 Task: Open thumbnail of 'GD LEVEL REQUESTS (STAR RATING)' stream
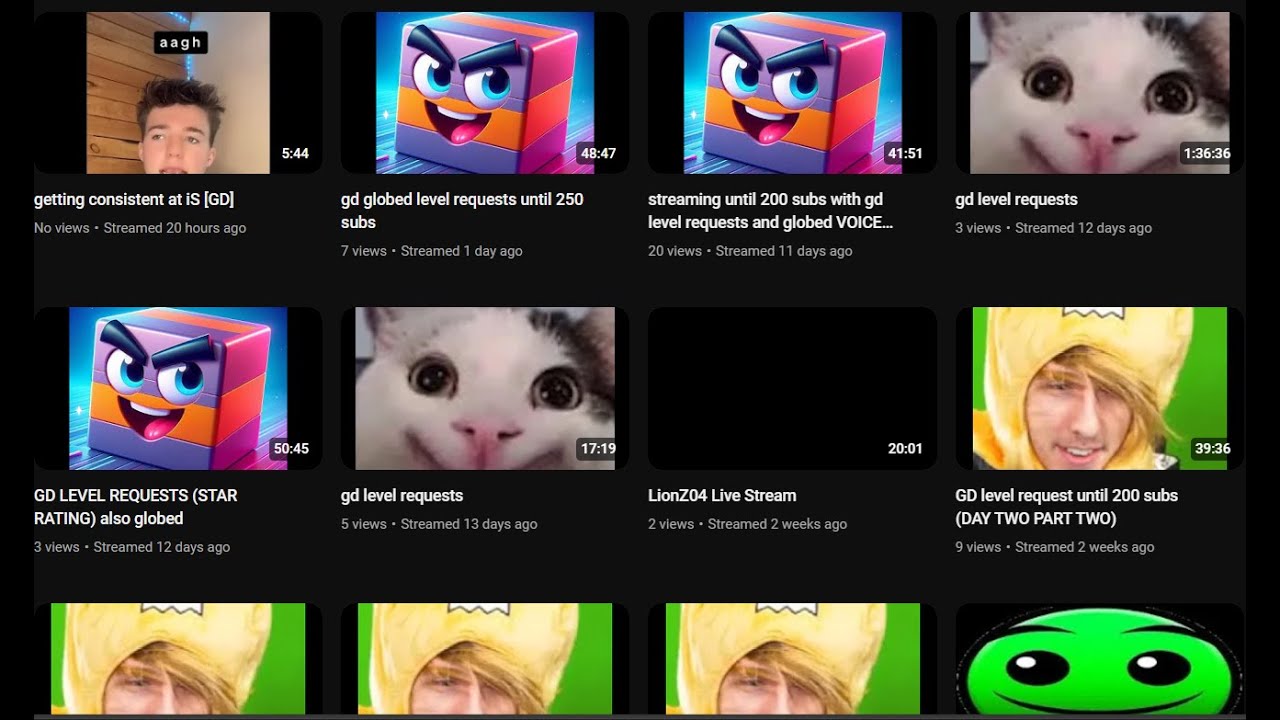pos(178,388)
